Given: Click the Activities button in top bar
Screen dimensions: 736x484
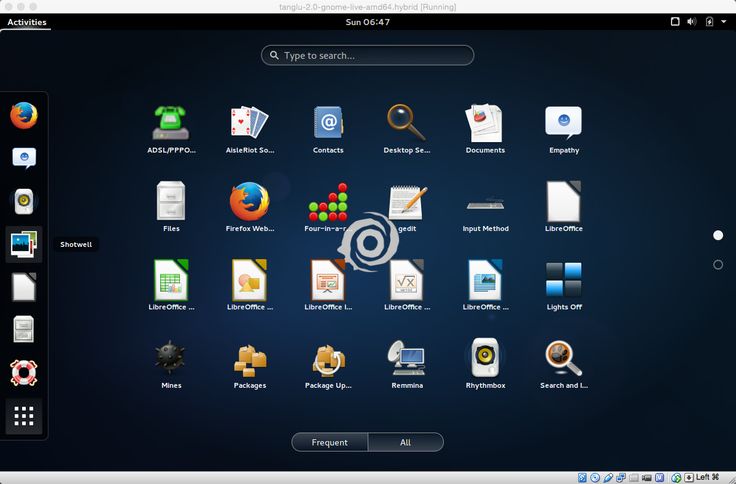Looking at the screenshot, I should tap(26, 22).
